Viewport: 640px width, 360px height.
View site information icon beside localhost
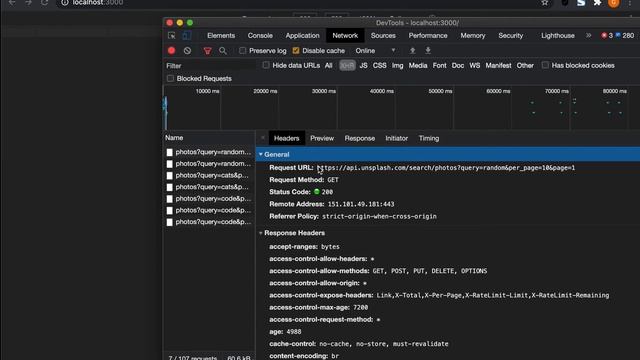64,3
